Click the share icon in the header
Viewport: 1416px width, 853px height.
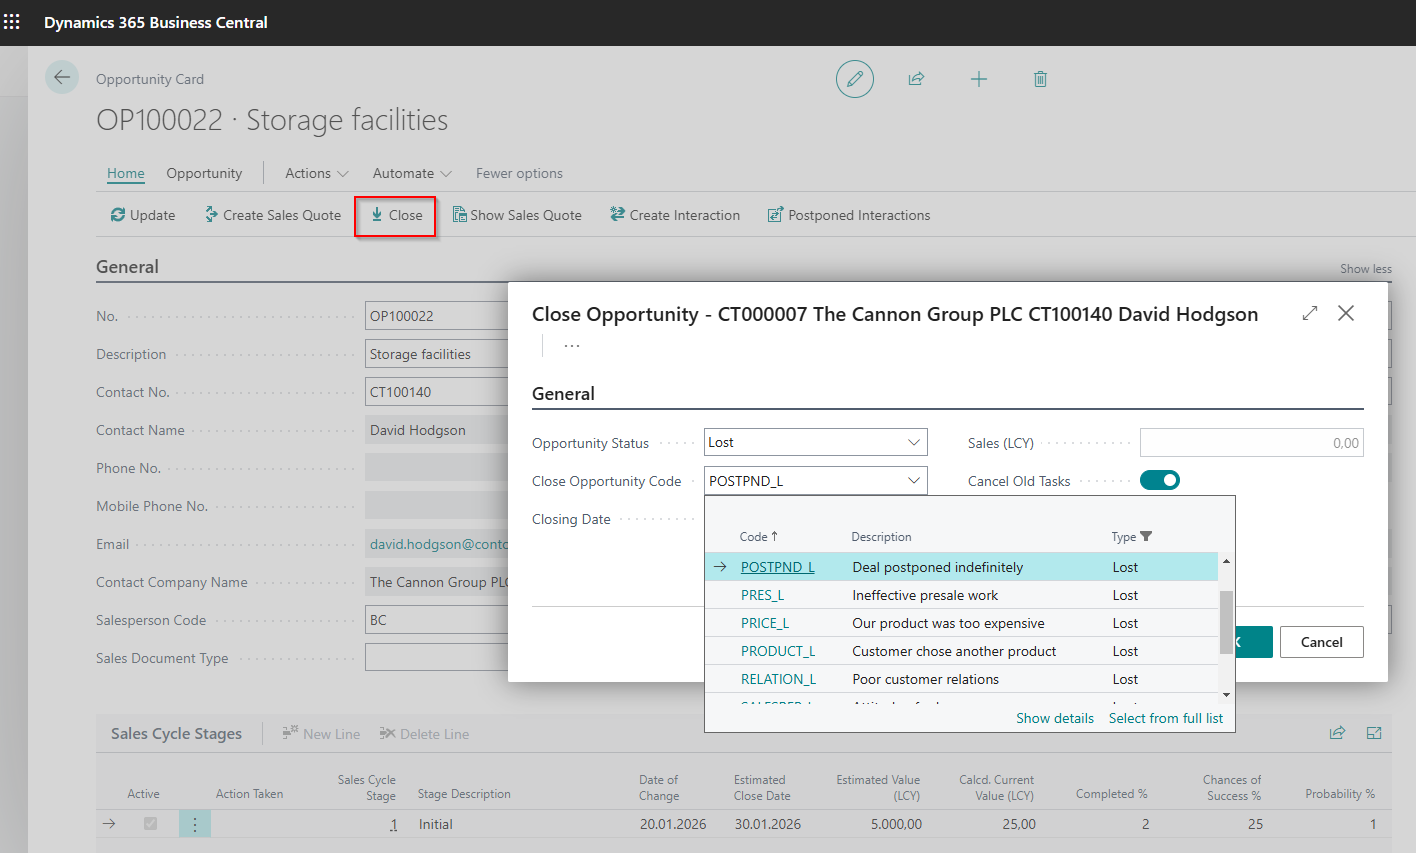coord(916,79)
